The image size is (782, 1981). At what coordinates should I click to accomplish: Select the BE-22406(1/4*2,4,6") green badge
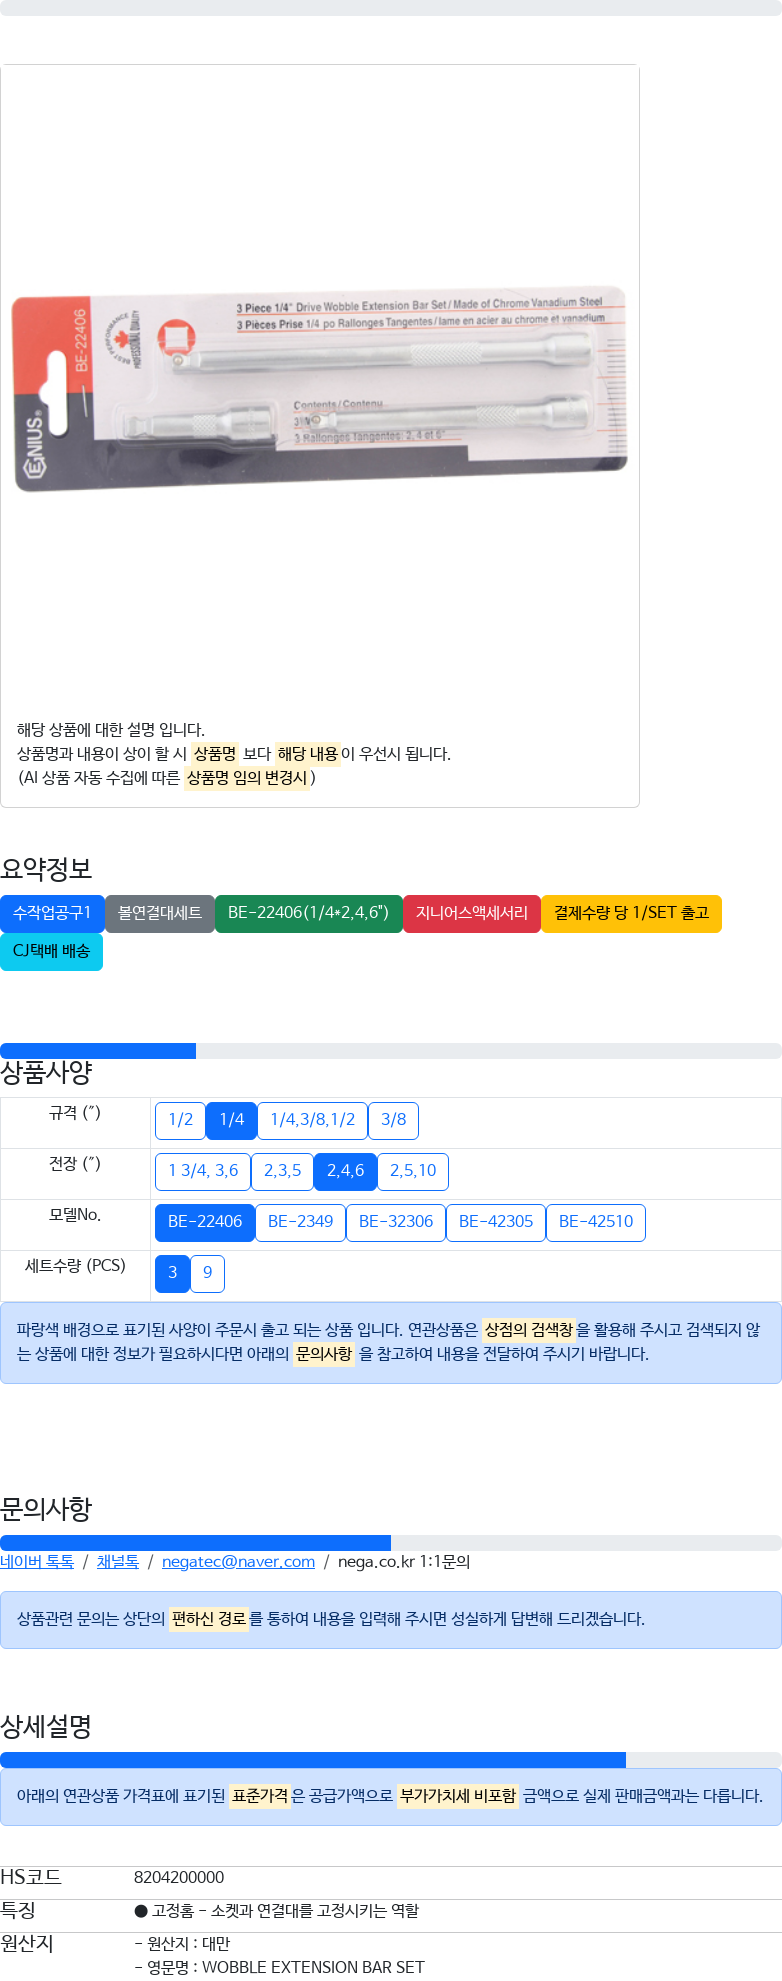[x=308, y=913]
